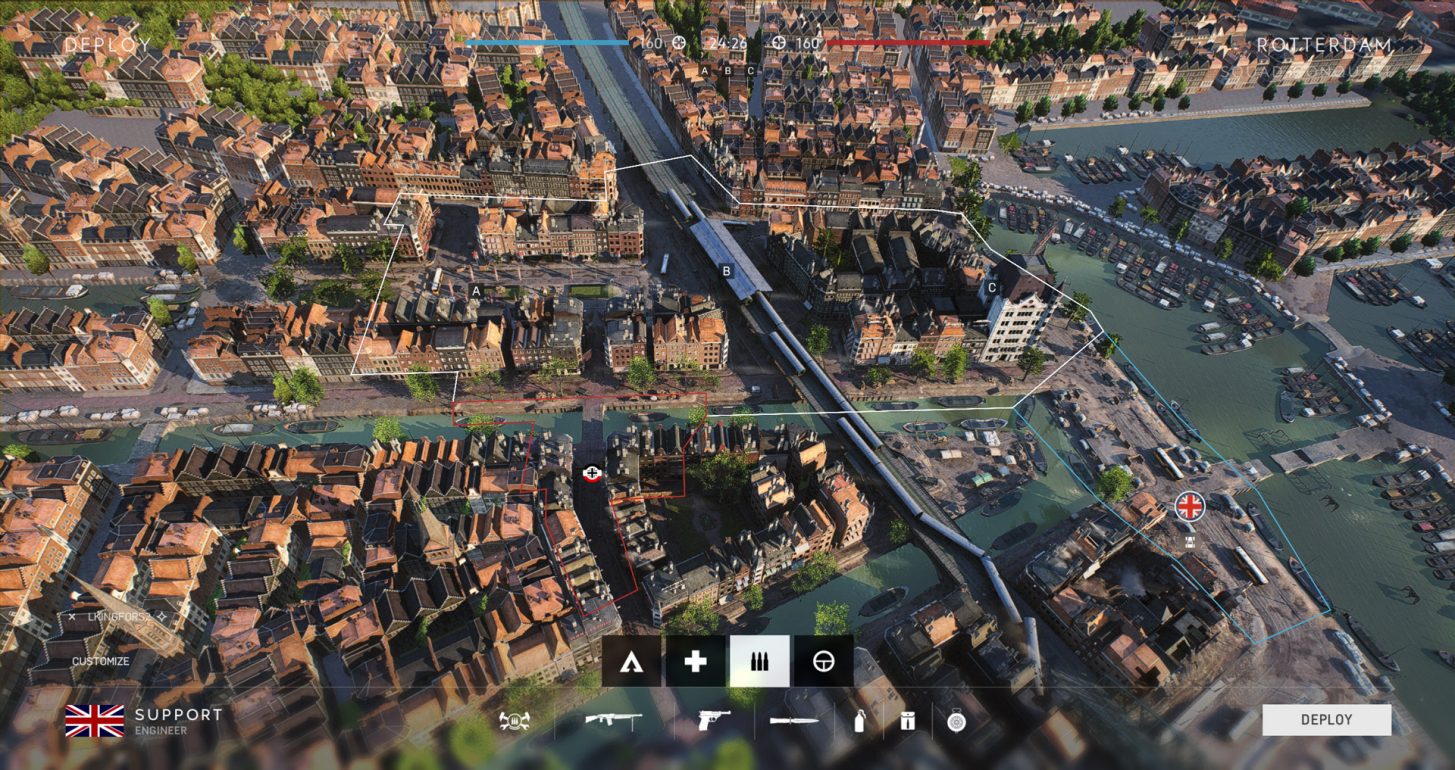Screen dimensions: 1455x770
Task: Select the Recon class crosshair icon
Action: tap(823, 661)
